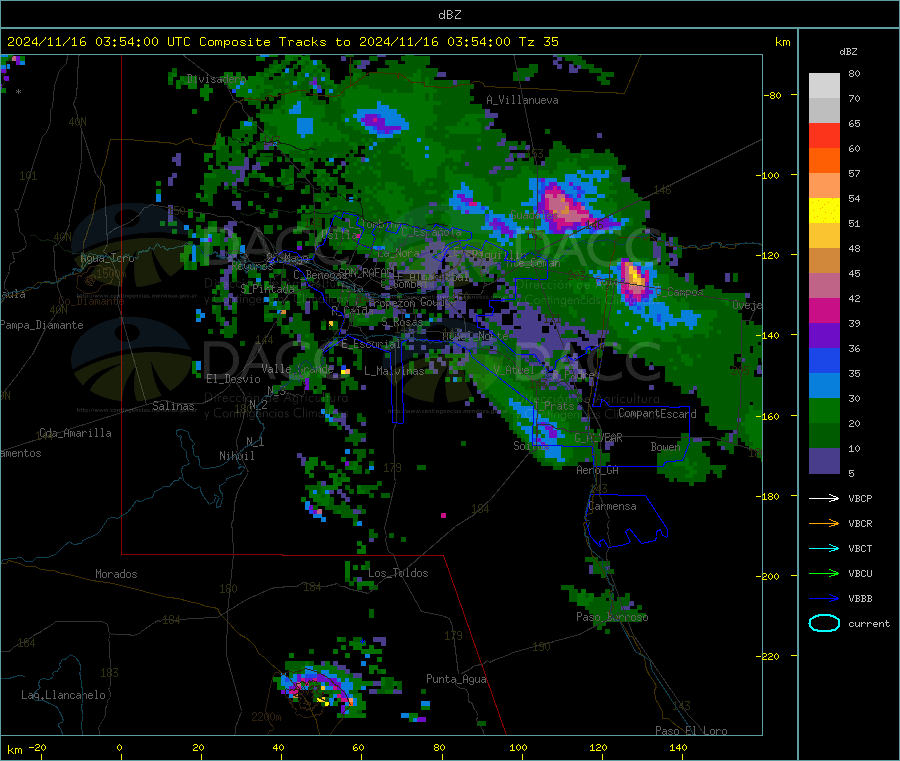Viewport: 900px width, 761px height.
Task: Click the 'current' legend label
Action: pos(869,623)
